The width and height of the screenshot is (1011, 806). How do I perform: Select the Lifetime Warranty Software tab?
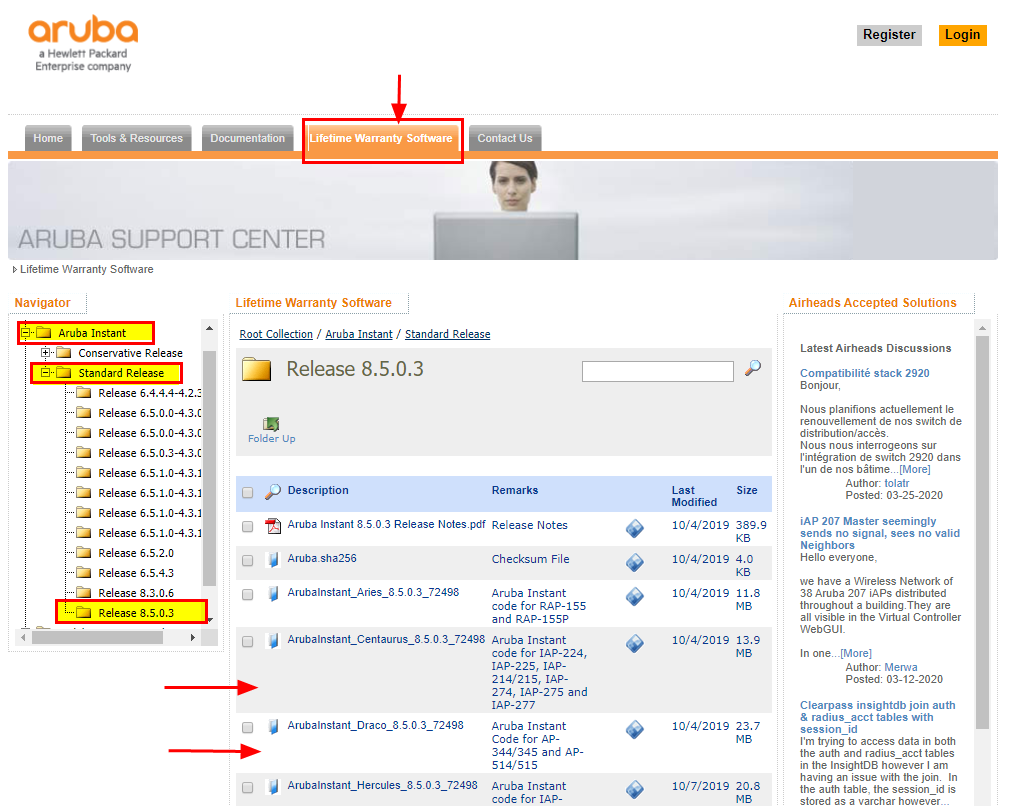[x=381, y=138]
